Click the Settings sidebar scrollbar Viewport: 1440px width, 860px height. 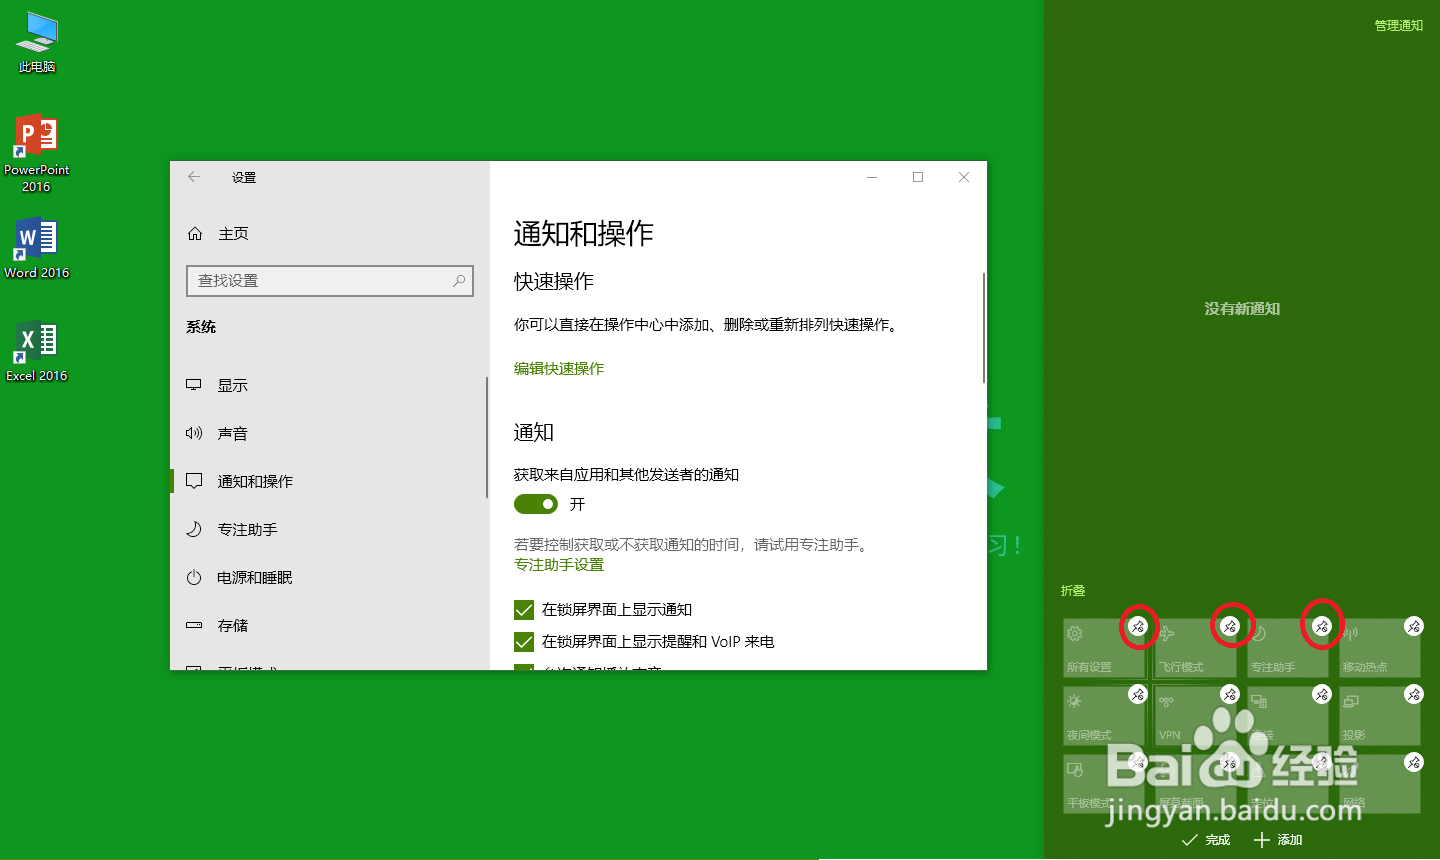[x=487, y=437]
